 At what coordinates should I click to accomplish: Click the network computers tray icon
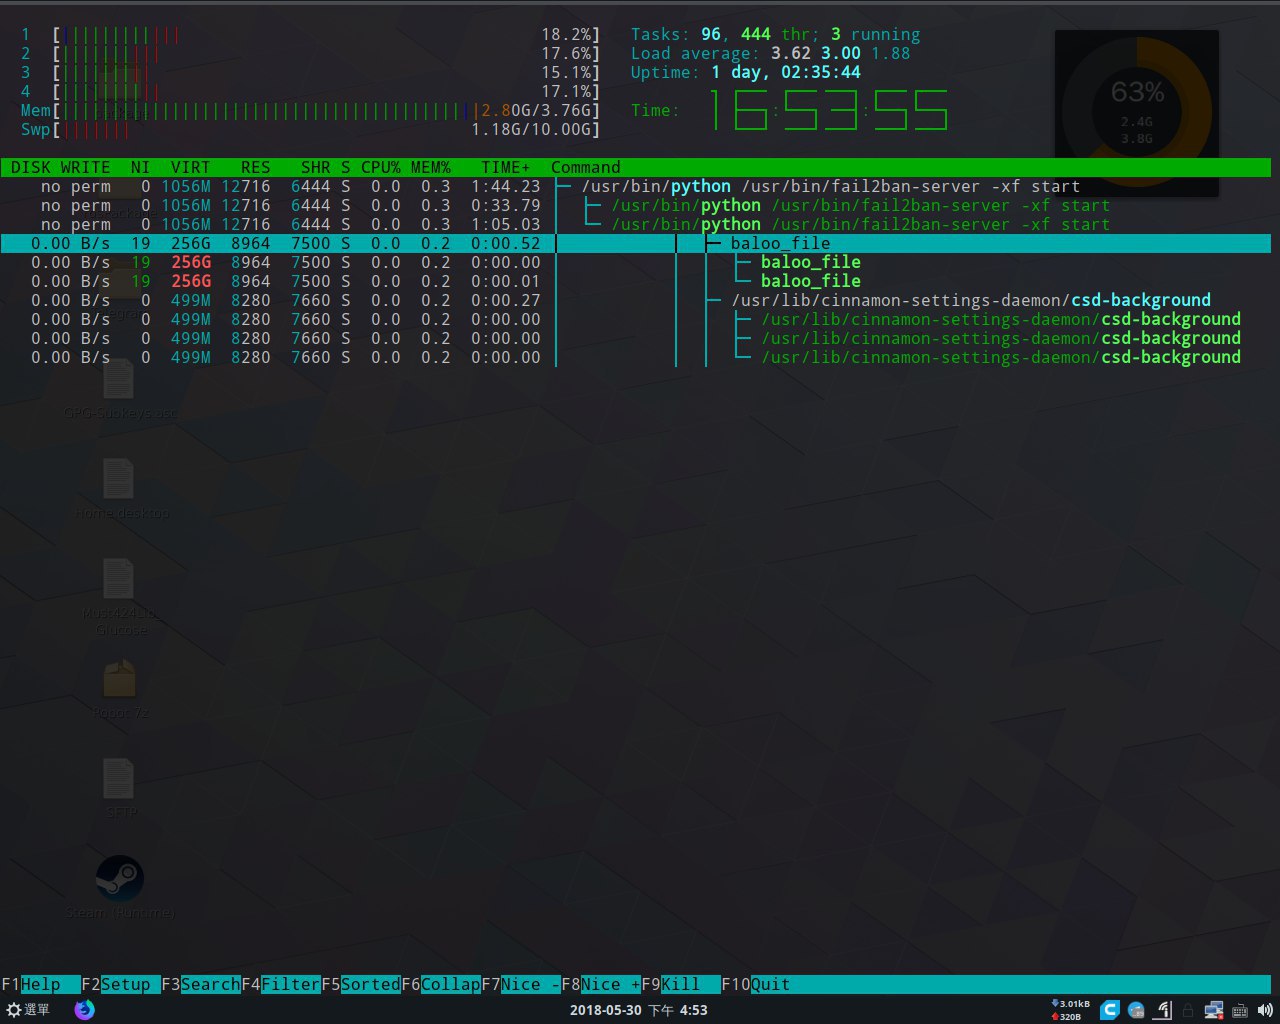point(1214,1010)
